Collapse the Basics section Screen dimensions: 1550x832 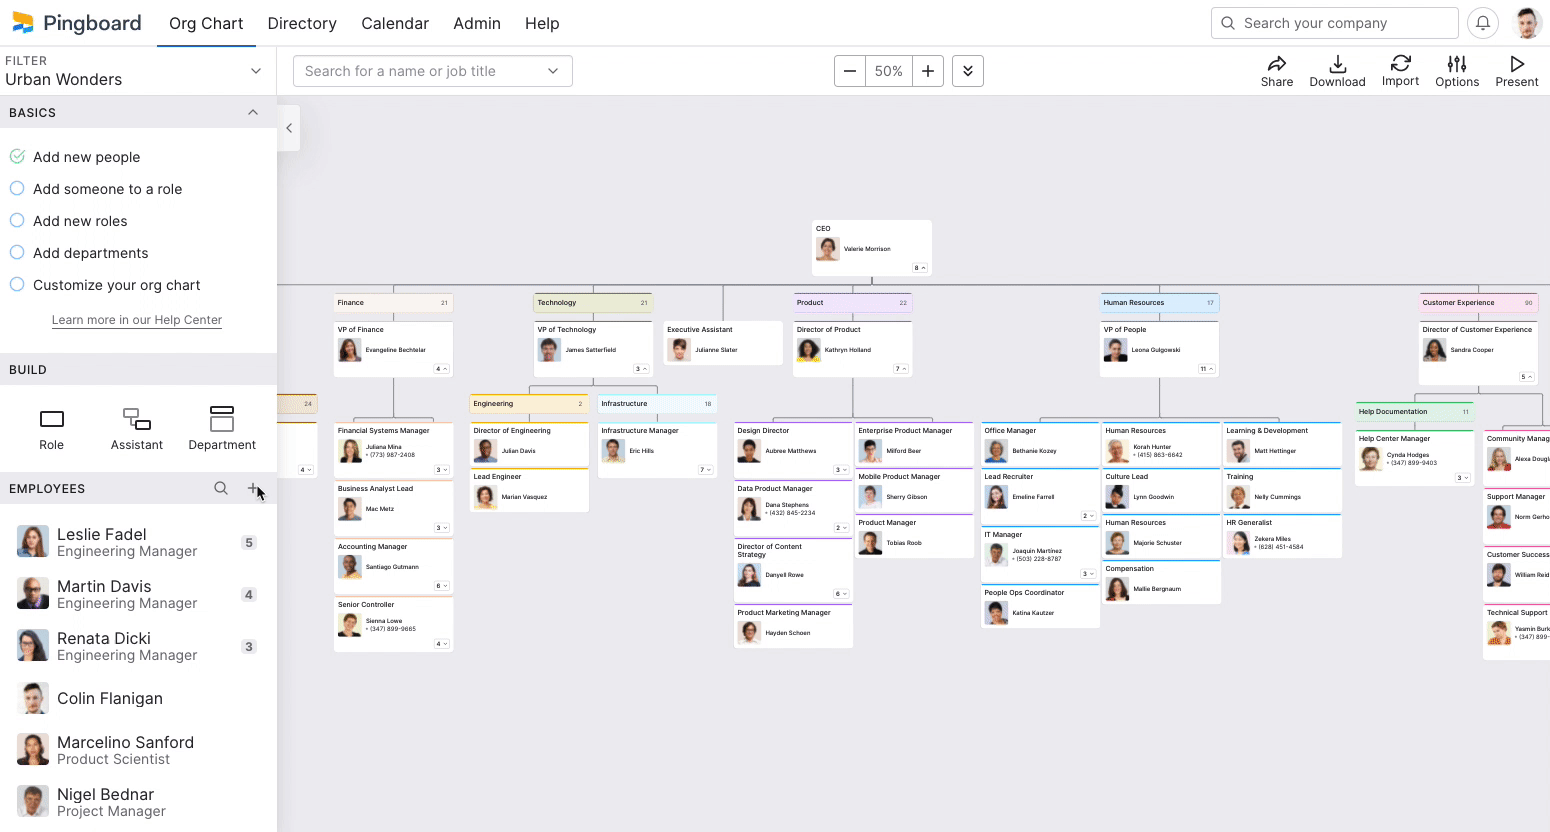coord(253,113)
